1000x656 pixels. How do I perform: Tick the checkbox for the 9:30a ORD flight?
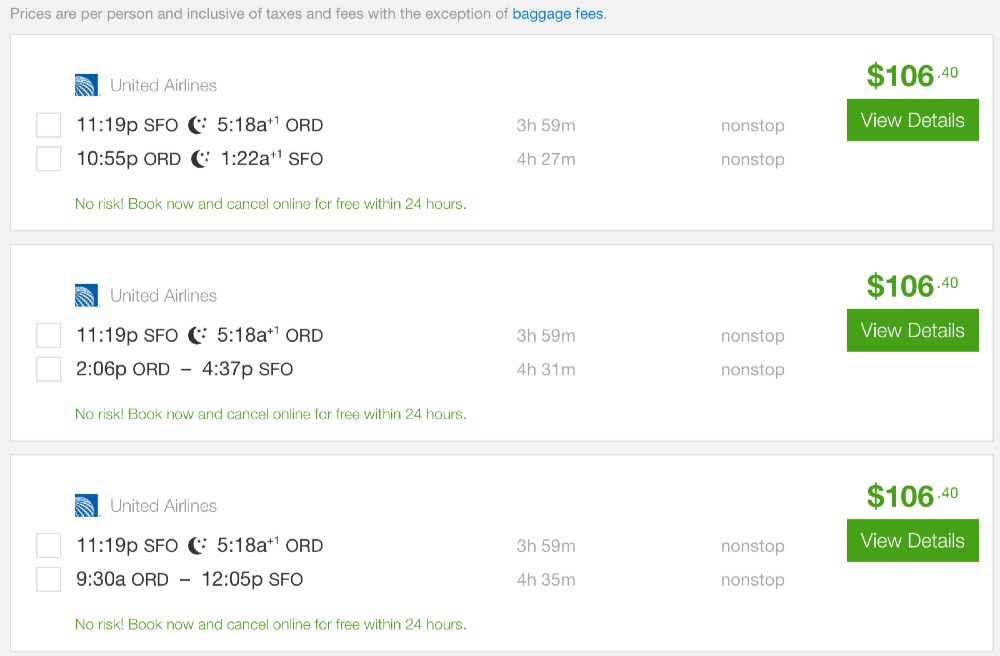pos(49,579)
